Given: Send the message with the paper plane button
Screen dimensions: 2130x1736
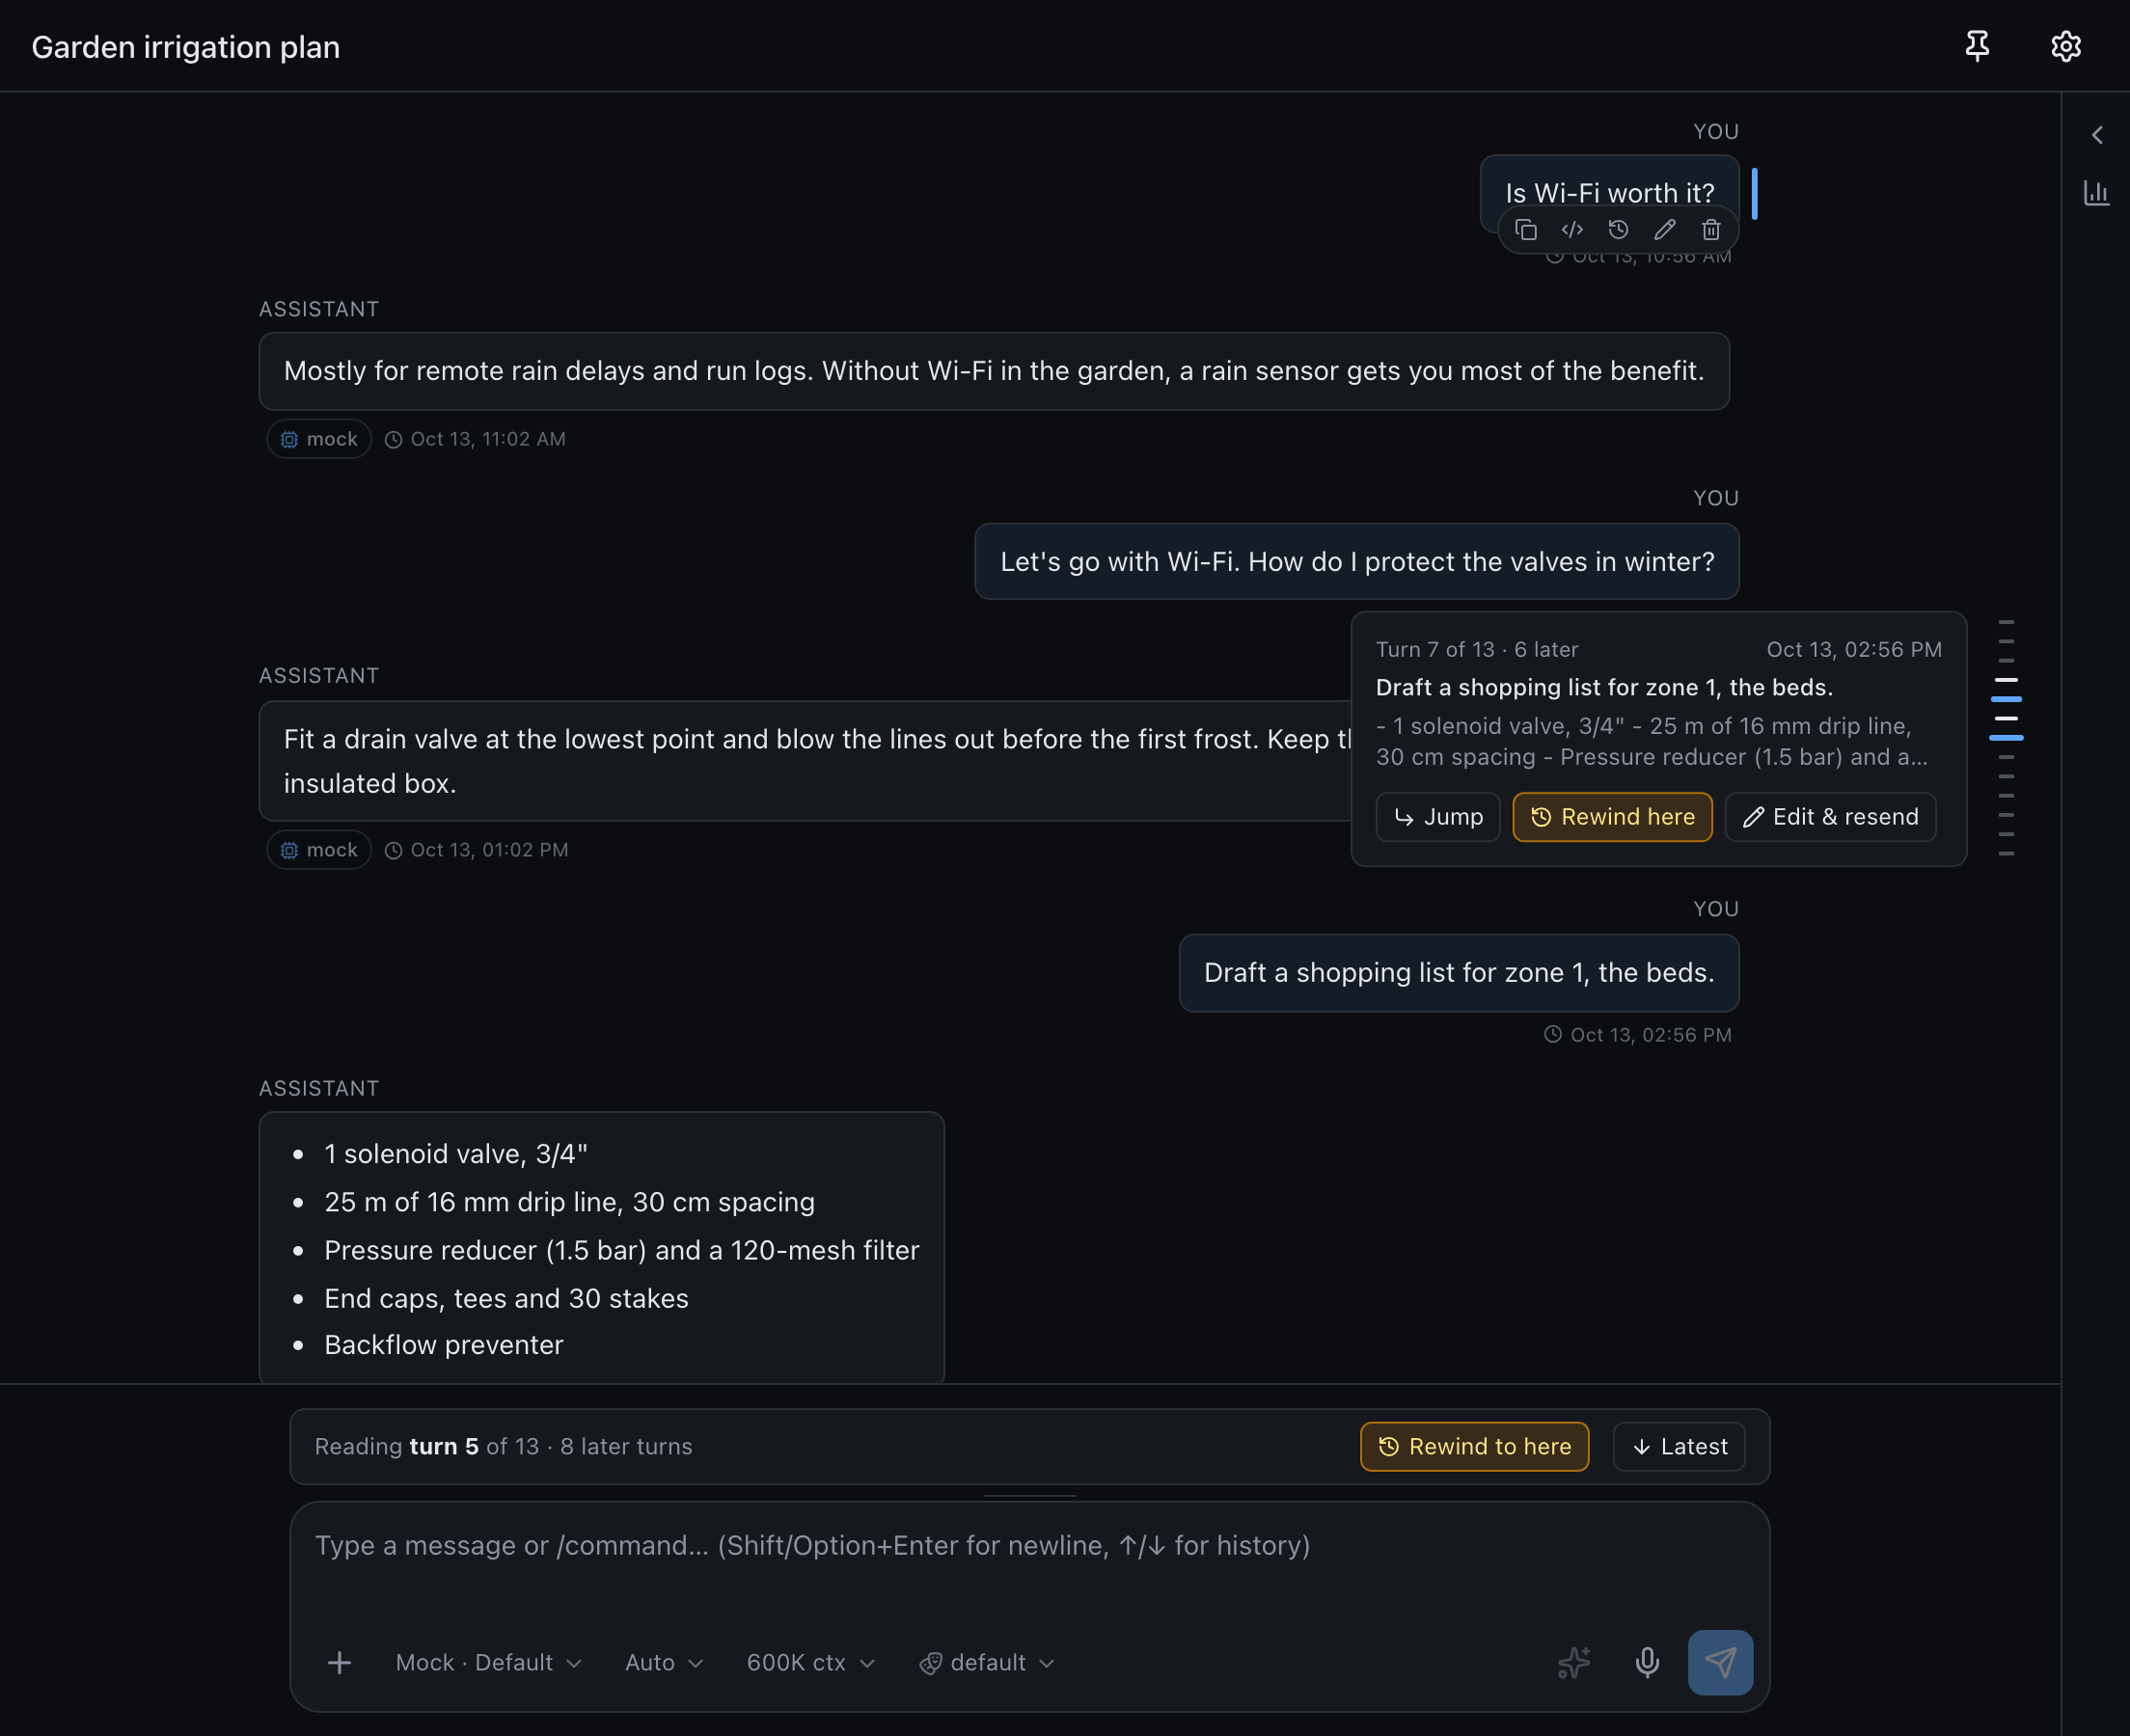Looking at the screenshot, I should pyautogui.click(x=1720, y=1662).
